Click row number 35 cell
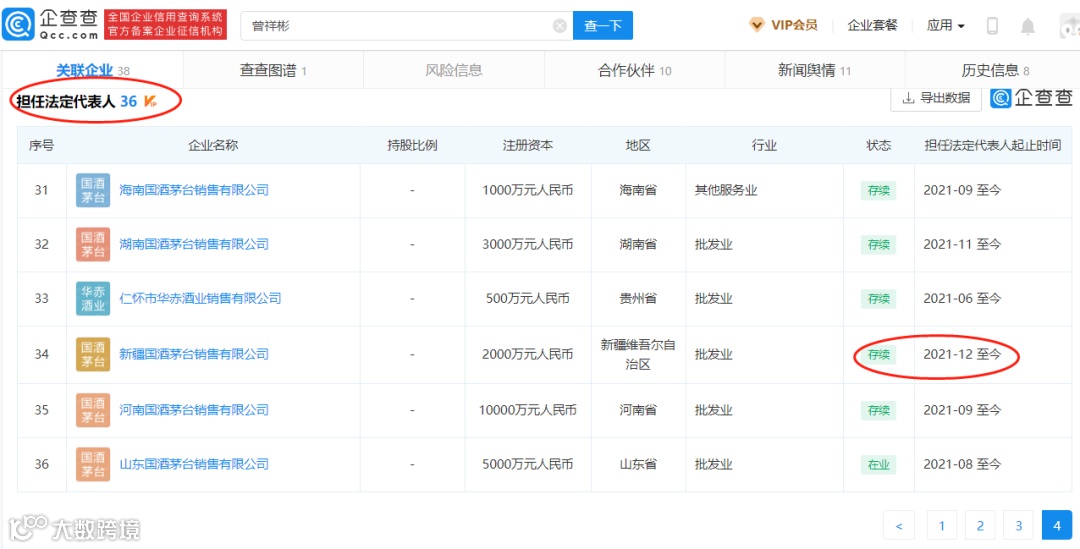Viewport: 1080px width, 549px height. tap(42, 411)
